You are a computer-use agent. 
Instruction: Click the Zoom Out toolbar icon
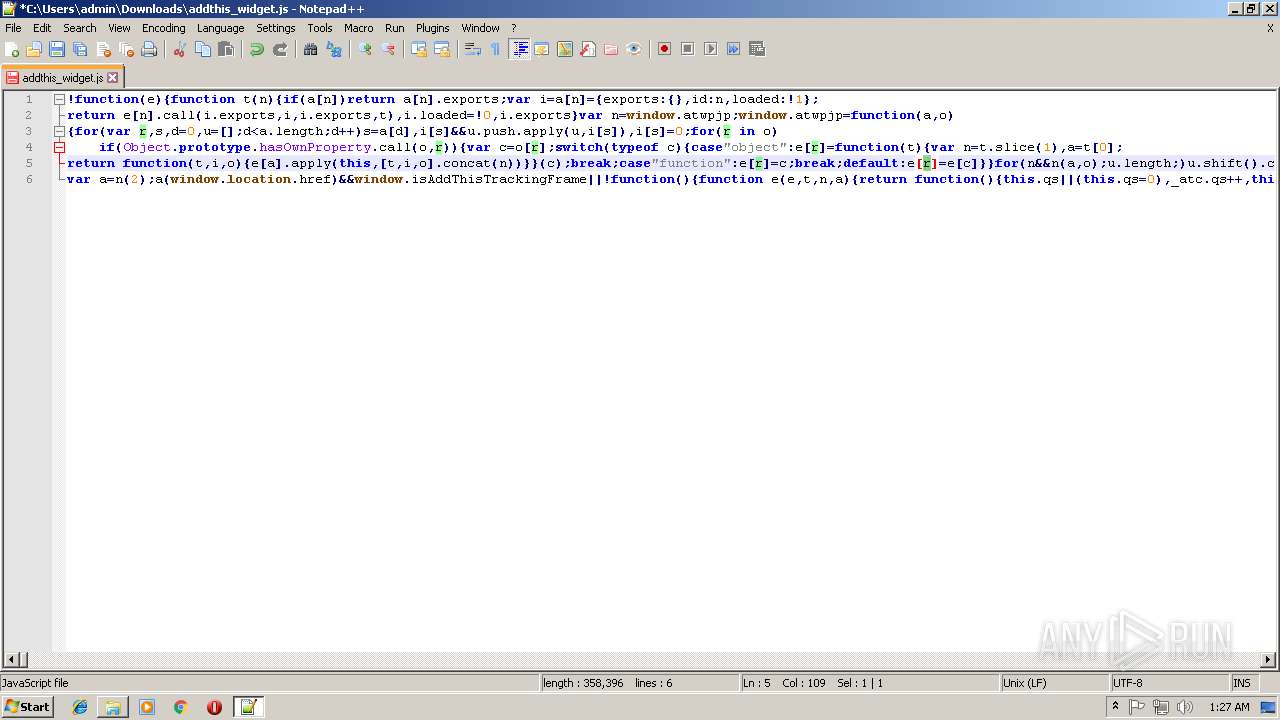click(388, 49)
